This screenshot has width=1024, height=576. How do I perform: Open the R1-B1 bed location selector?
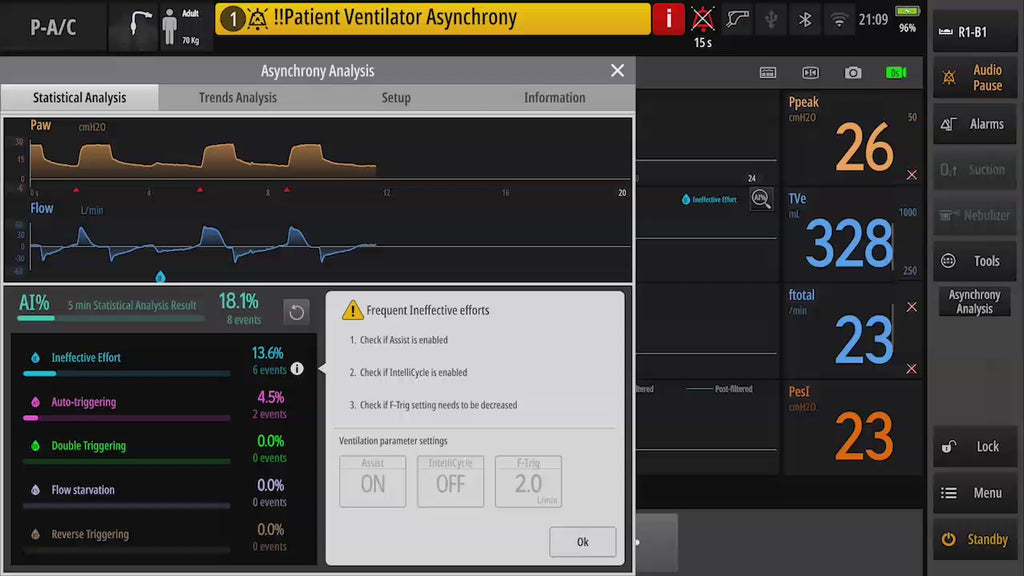pos(974,32)
